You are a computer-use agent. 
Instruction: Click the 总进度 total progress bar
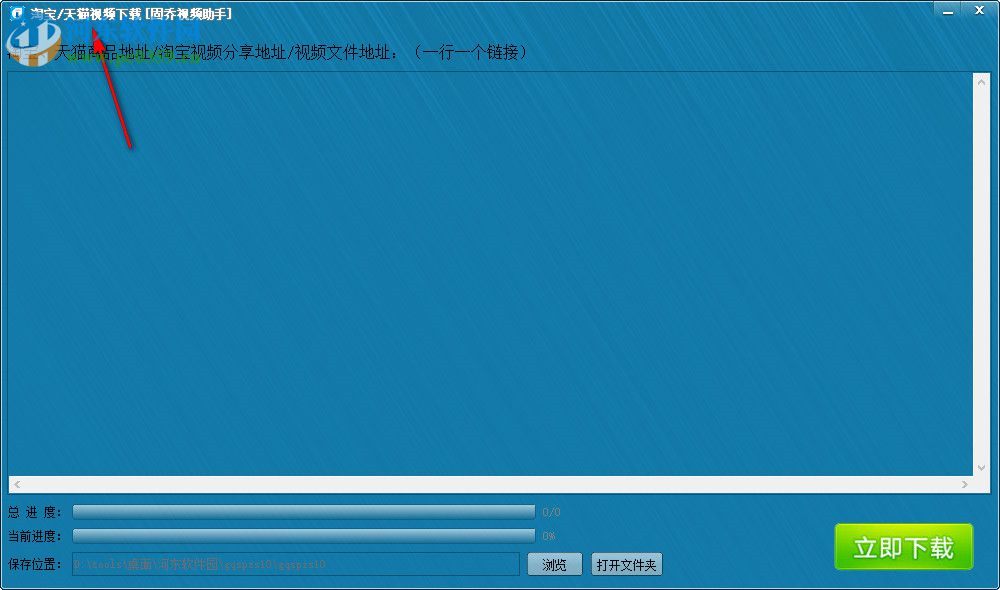pos(300,511)
